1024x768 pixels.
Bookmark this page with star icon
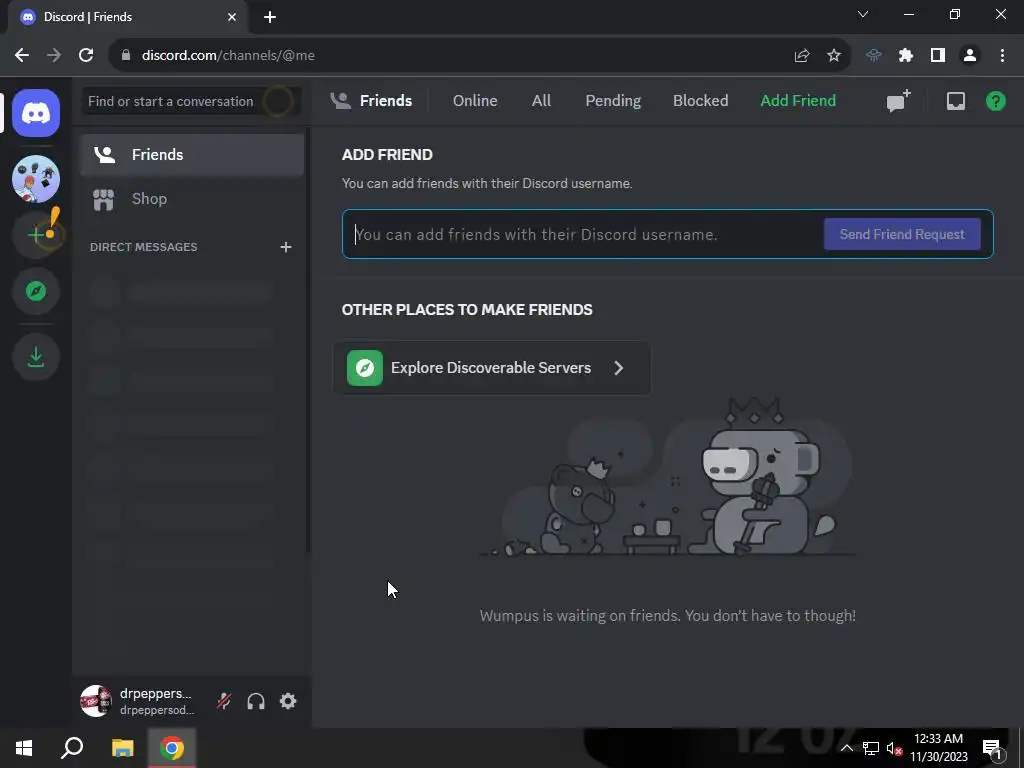click(x=833, y=56)
